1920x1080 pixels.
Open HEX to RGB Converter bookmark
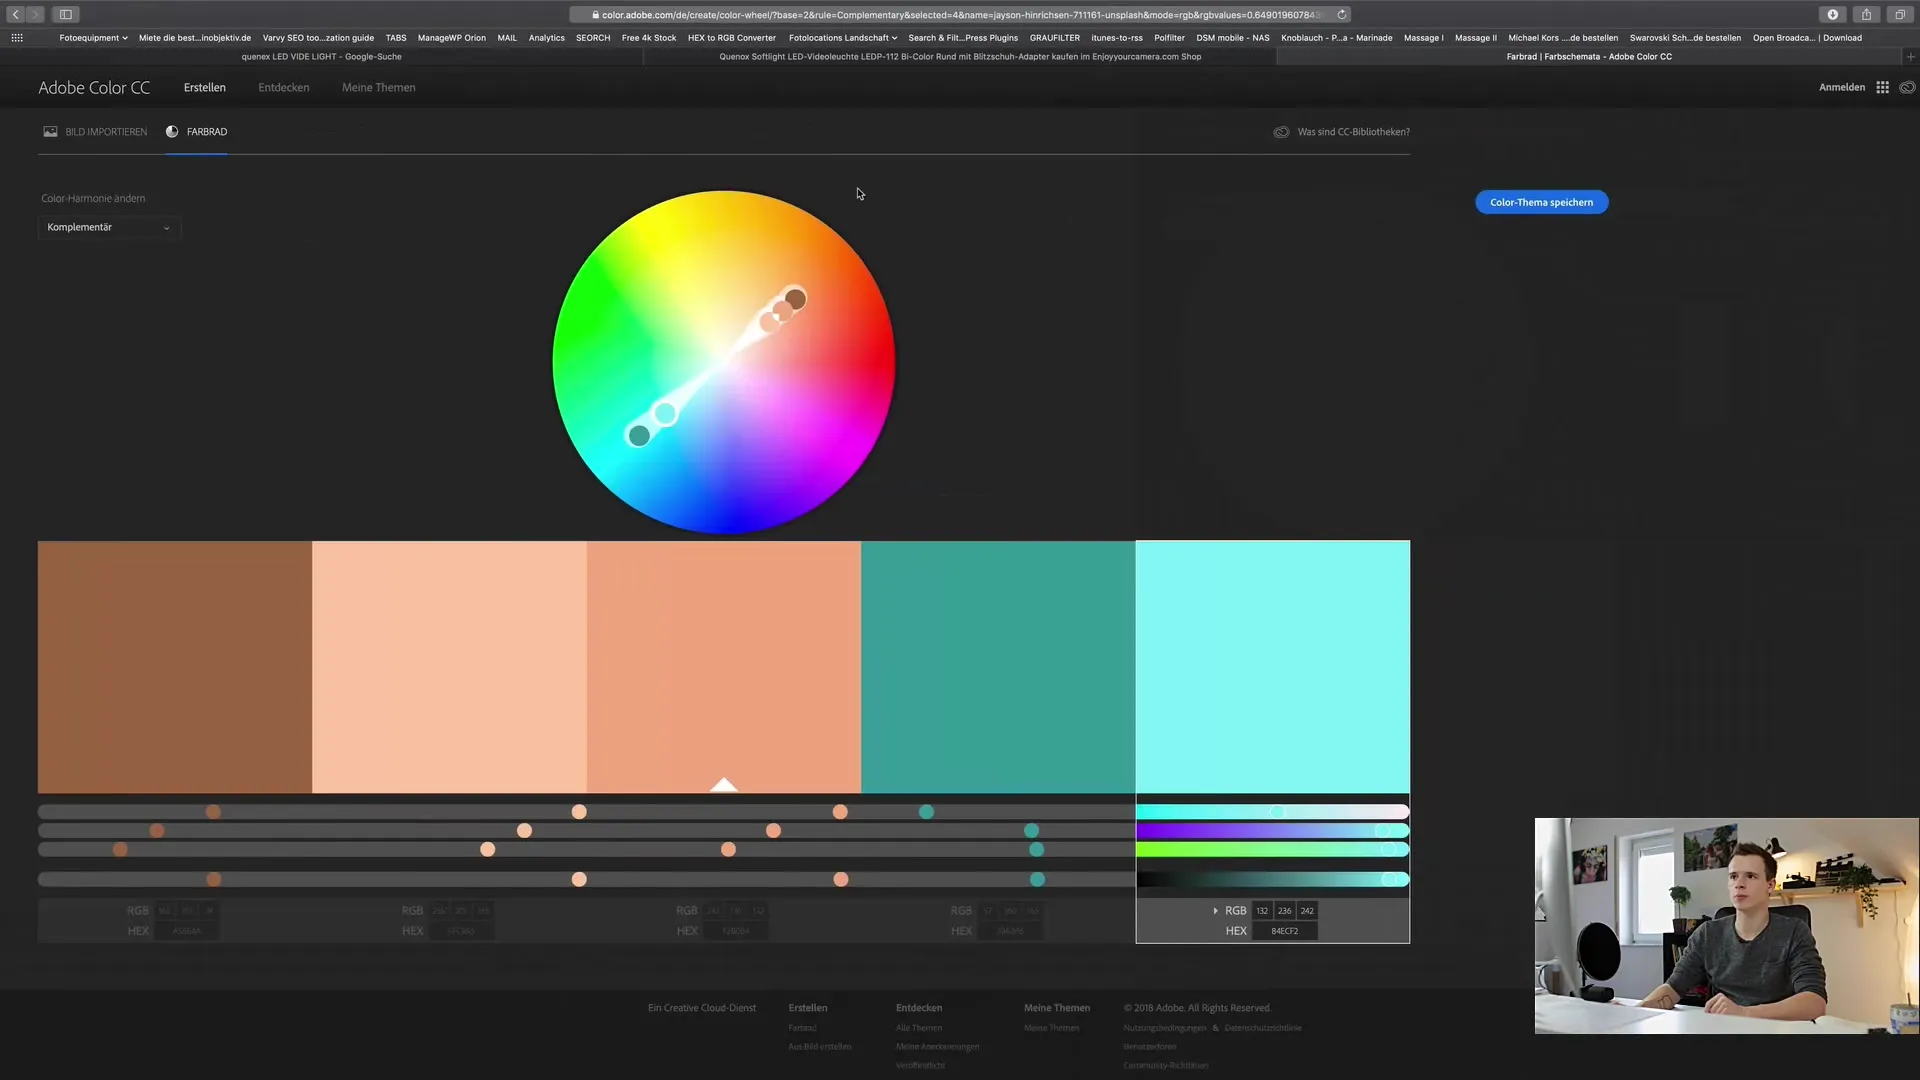(732, 38)
